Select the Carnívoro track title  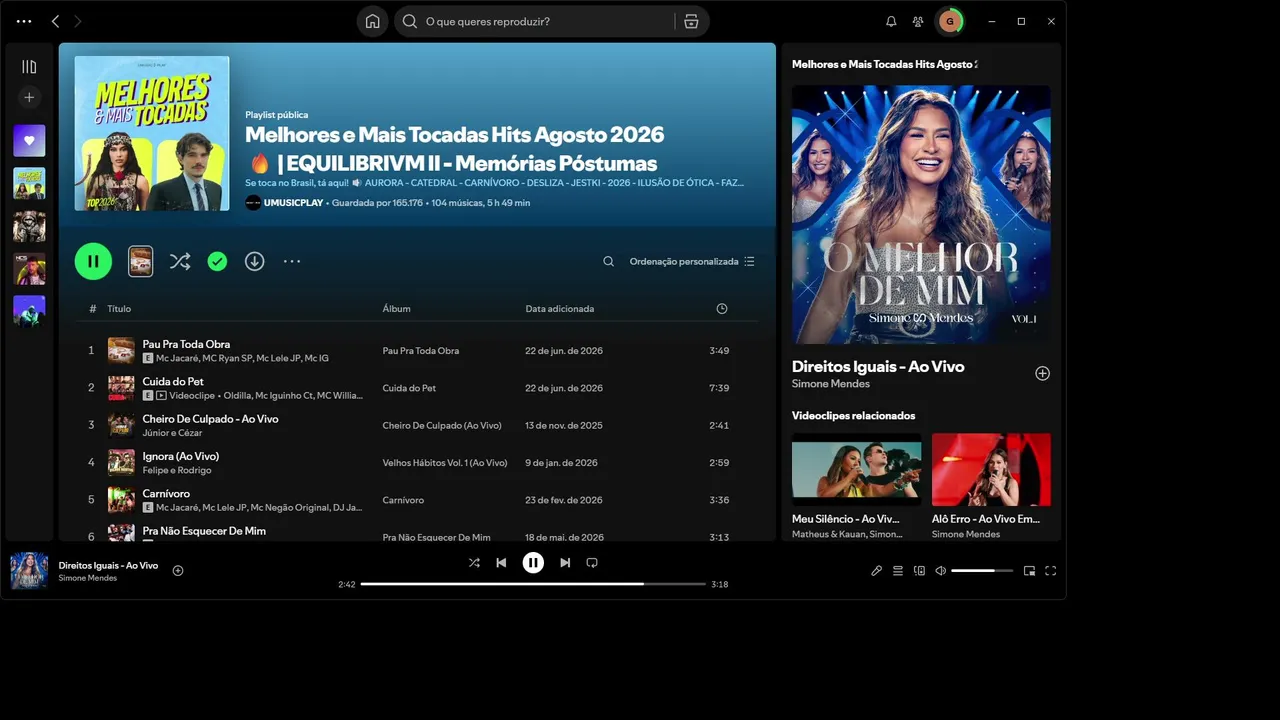(166, 493)
